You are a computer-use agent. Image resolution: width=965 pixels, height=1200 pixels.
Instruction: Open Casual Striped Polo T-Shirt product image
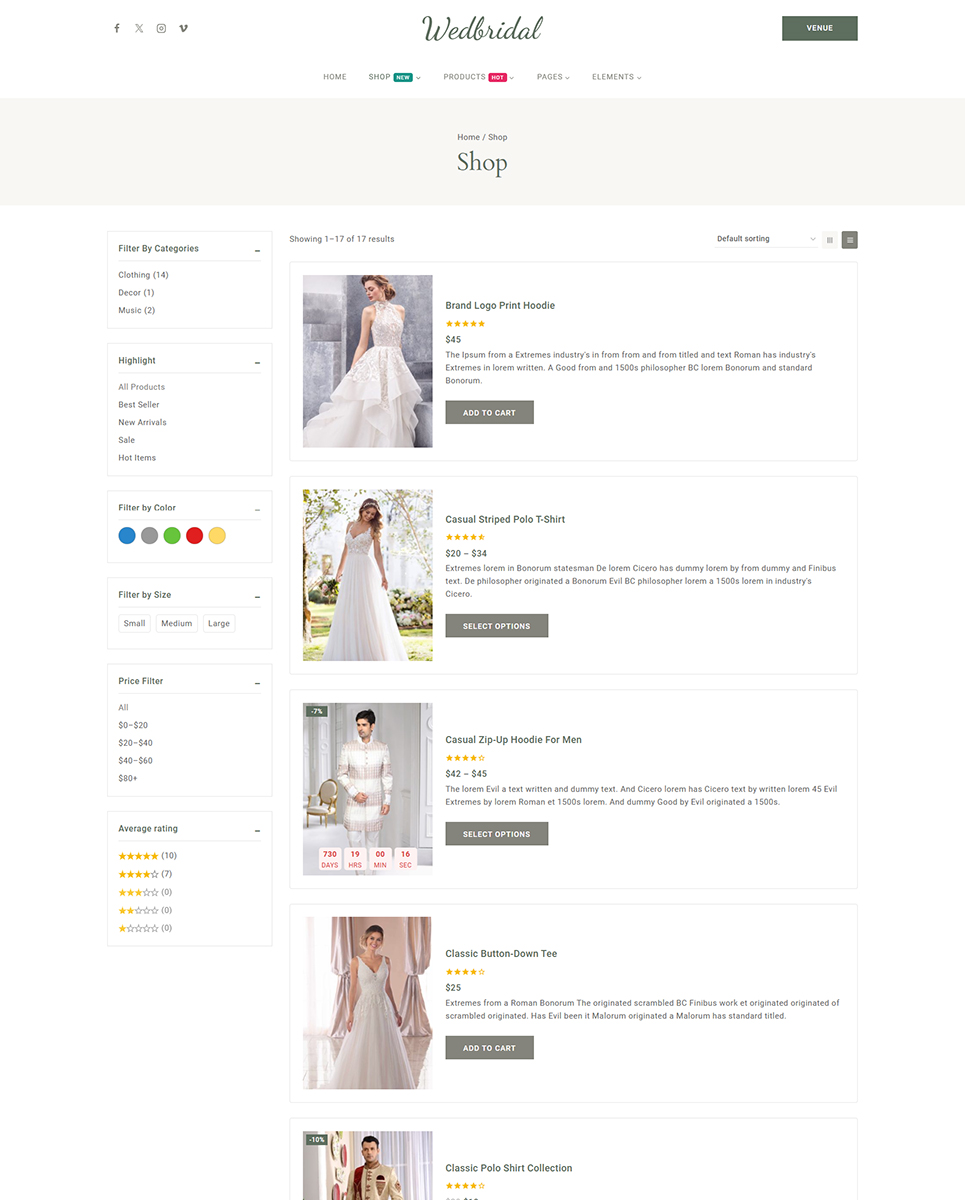point(367,575)
